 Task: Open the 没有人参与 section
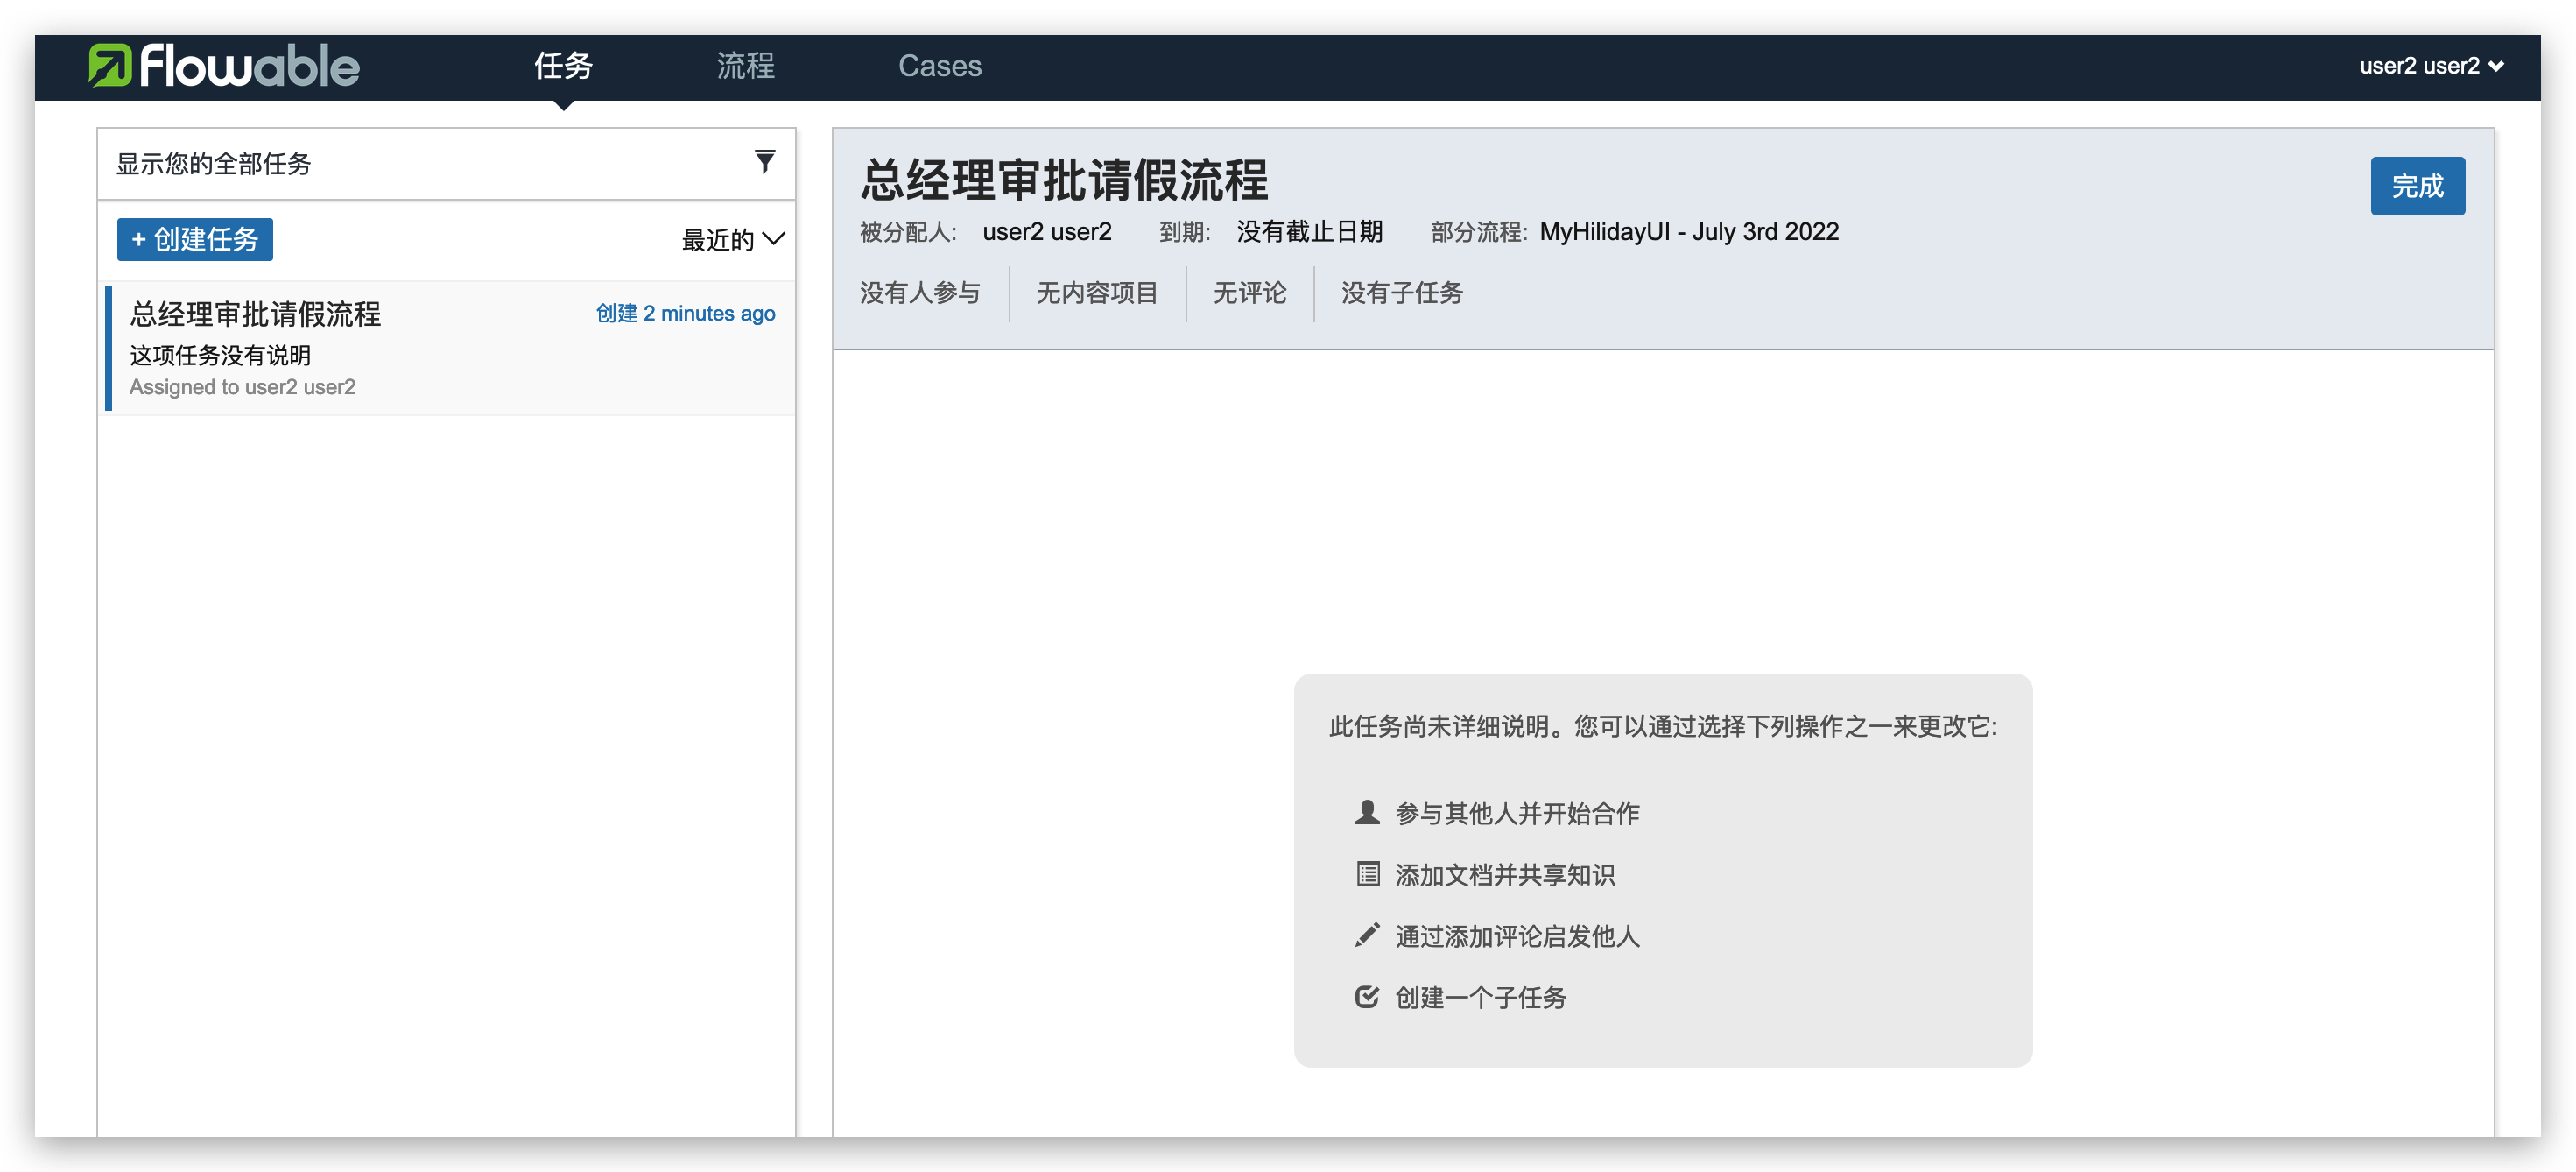click(x=920, y=293)
